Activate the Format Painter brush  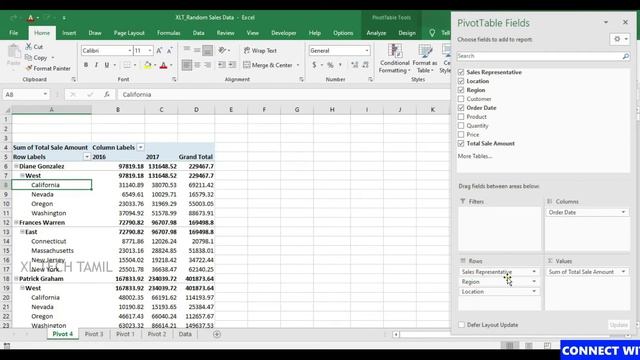pos(29,68)
